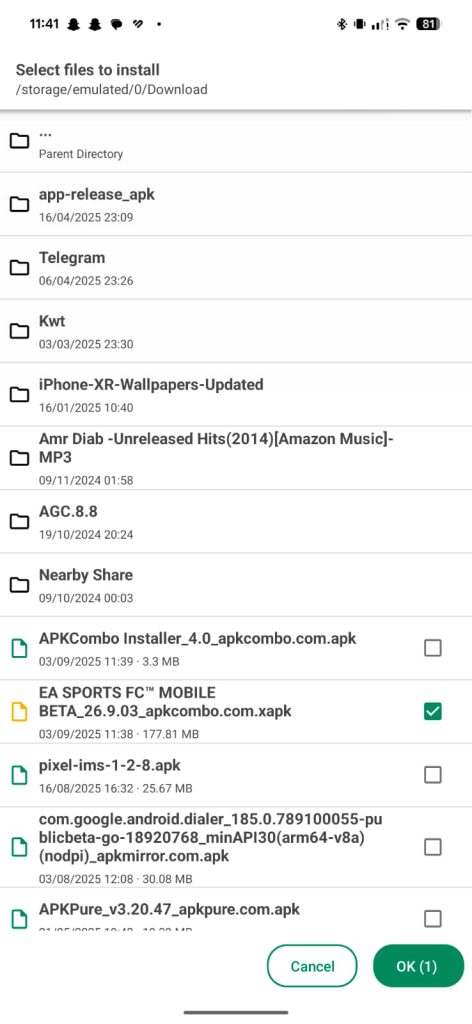Image resolution: width=472 pixels, height=1024 pixels.
Task: Tap the APKCombo Installer file icon
Action: 20,648
